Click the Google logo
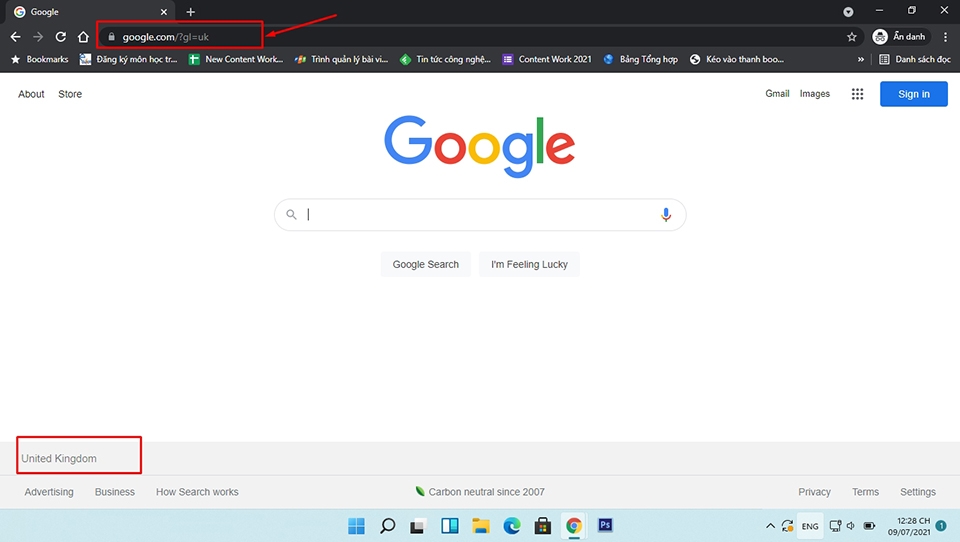Image resolution: width=960 pixels, height=542 pixels. (x=479, y=146)
